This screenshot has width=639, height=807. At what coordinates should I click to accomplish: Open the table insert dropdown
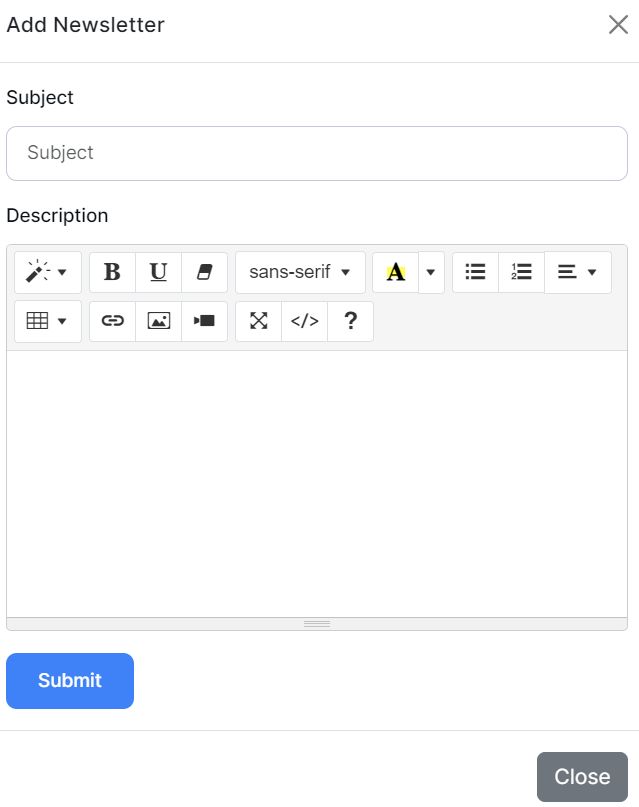48,321
